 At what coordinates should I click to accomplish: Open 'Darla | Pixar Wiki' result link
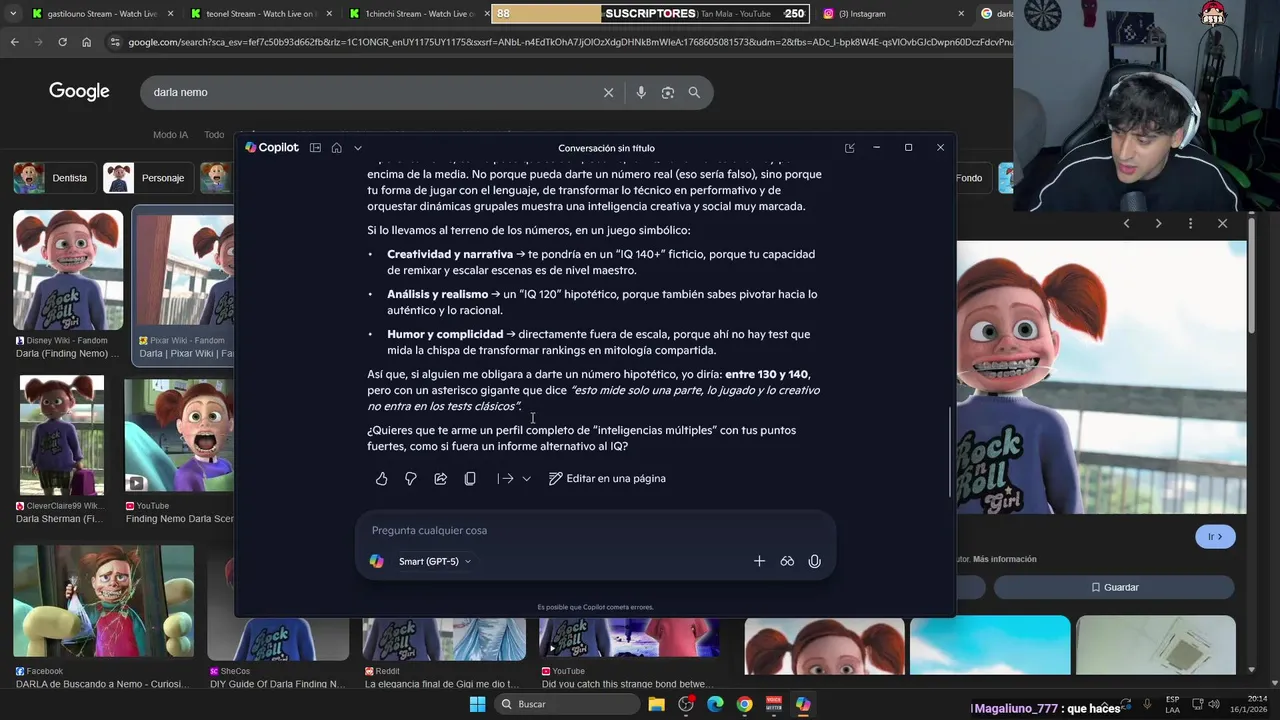point(187,353)
